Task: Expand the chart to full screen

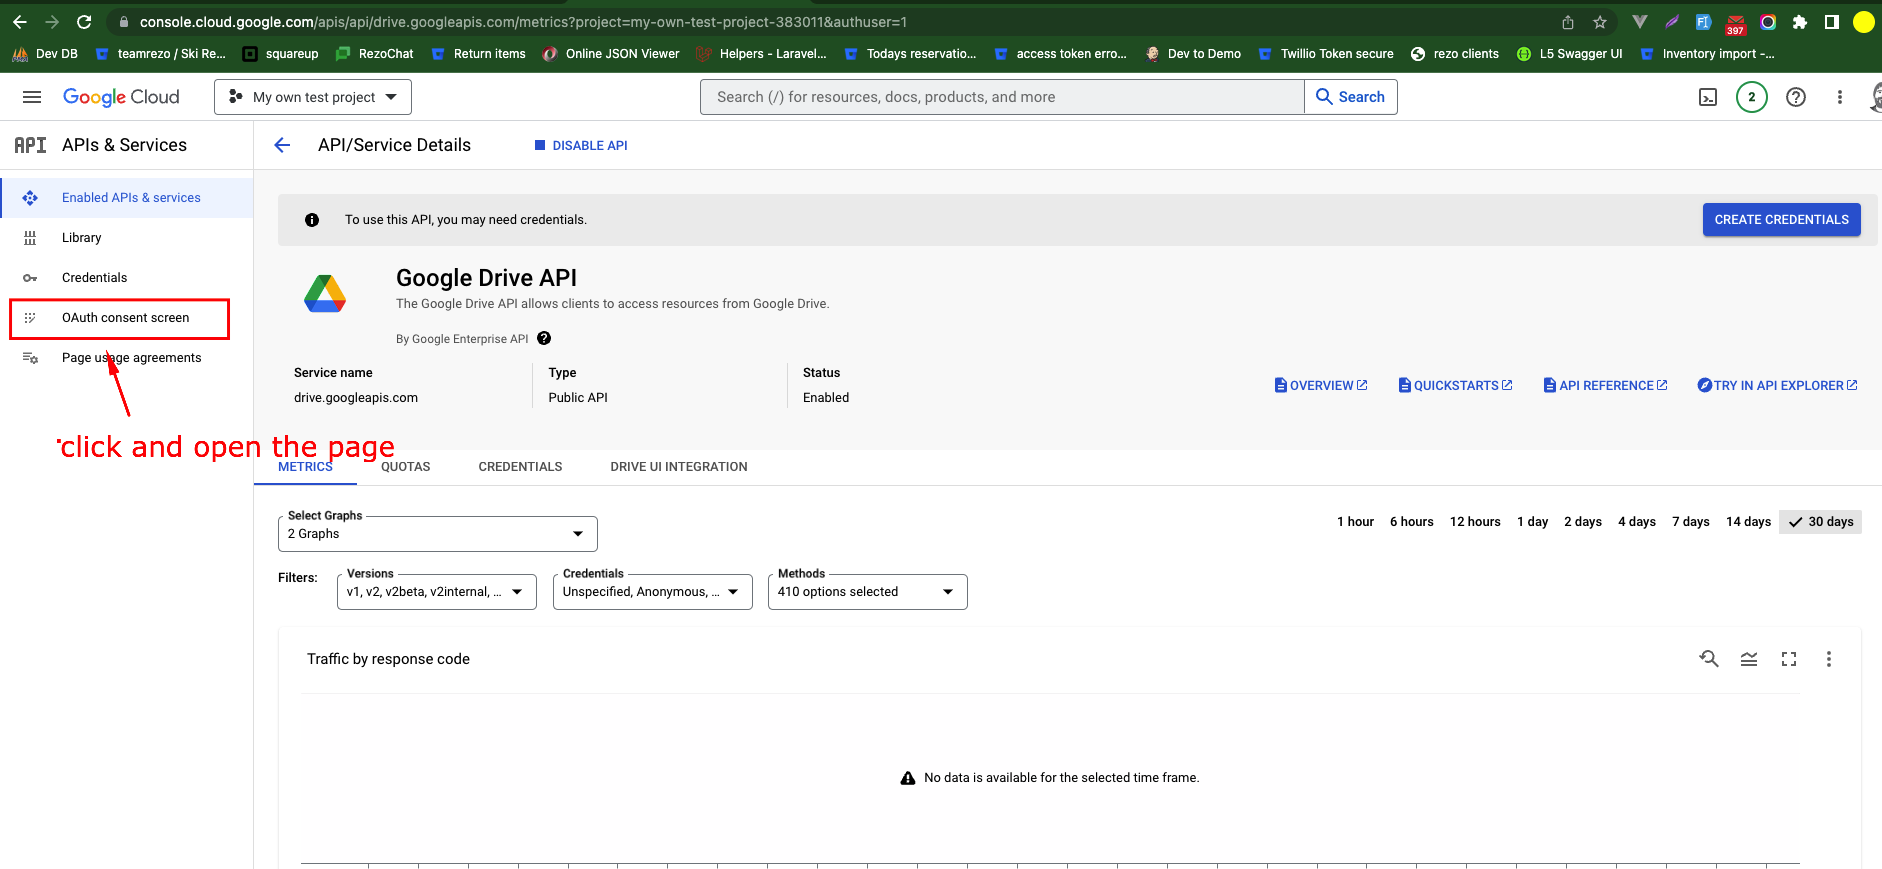Action: click(1789, 659)
